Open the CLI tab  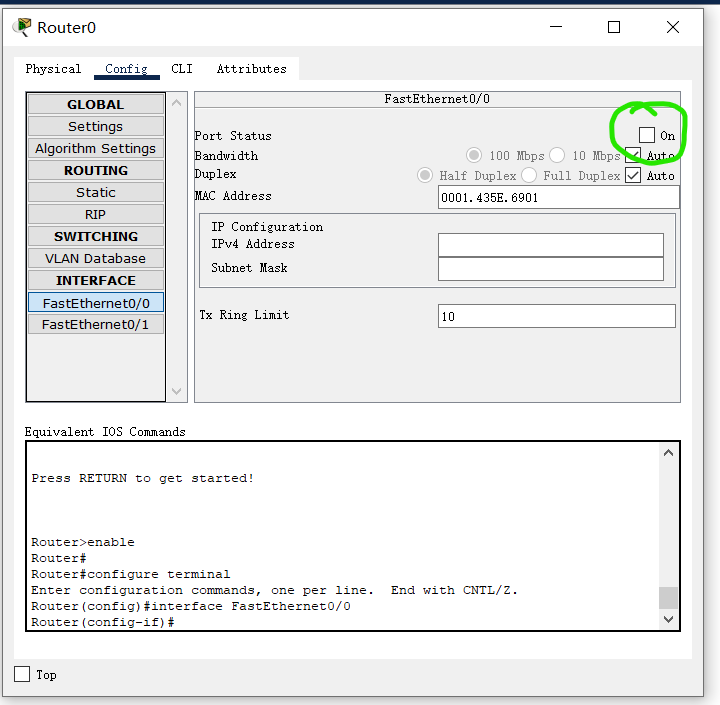pos(182,69)
